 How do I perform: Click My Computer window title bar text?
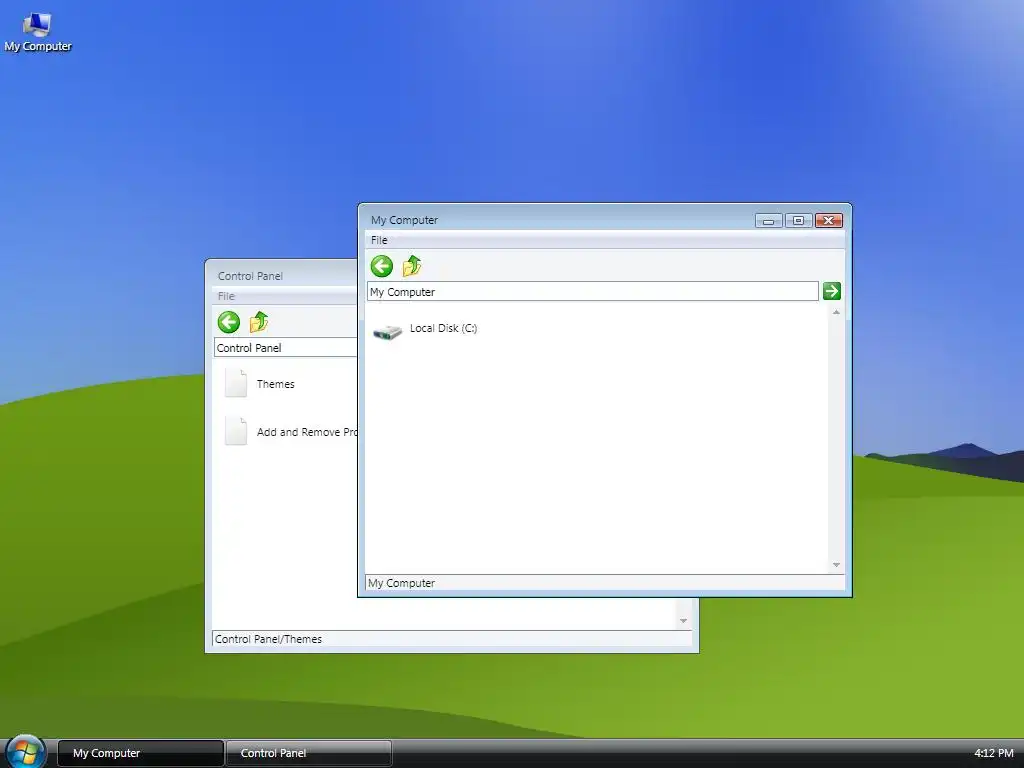tap(404, 220)
